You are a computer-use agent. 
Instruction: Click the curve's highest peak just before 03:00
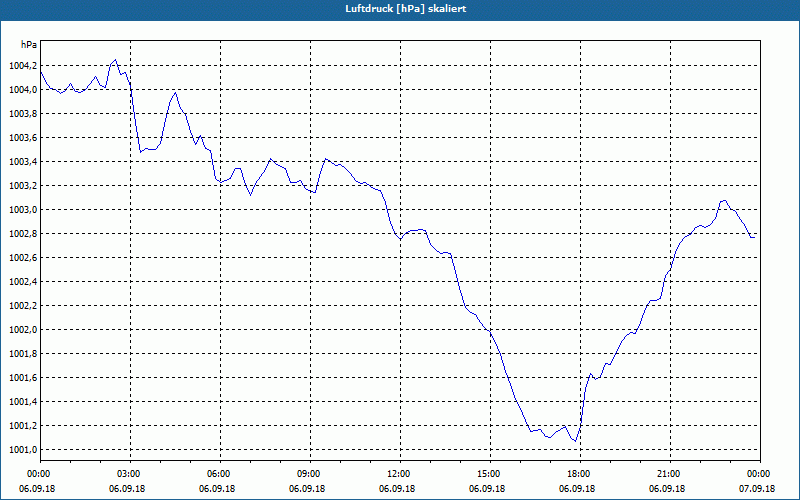point(115,60)
